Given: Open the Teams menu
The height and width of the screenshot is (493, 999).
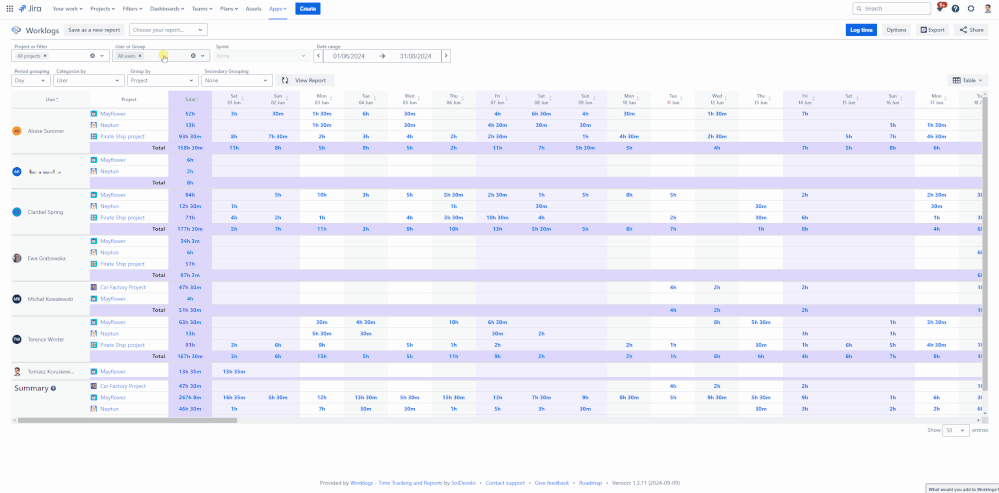Looking at the screenshot, I should (203, 9).
